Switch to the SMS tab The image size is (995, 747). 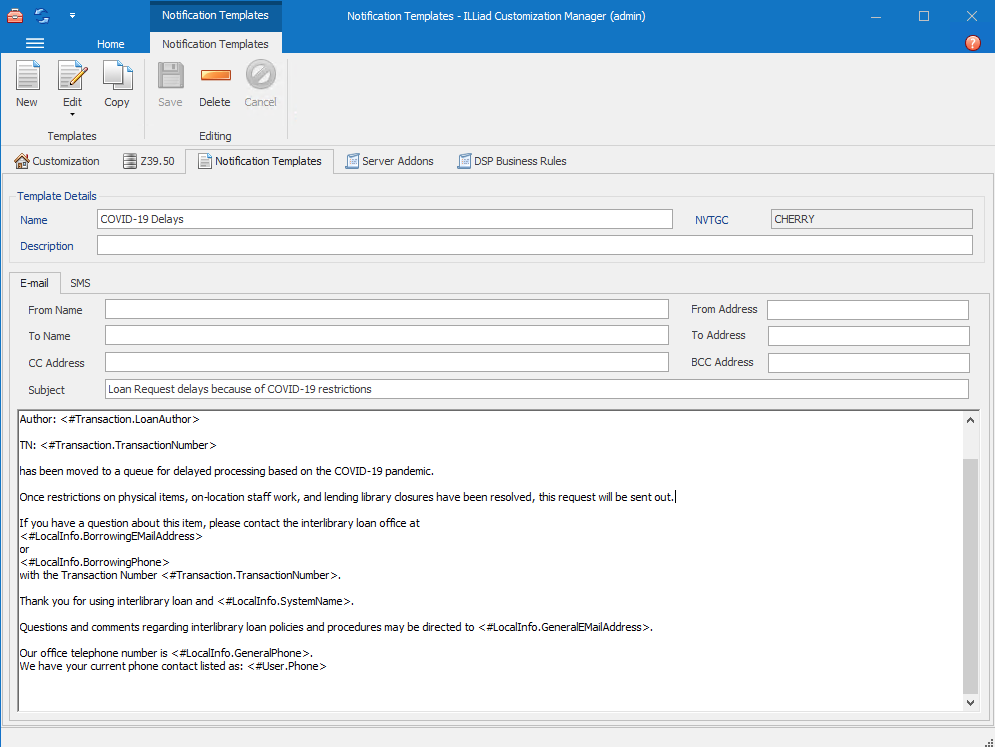point(80,283)
